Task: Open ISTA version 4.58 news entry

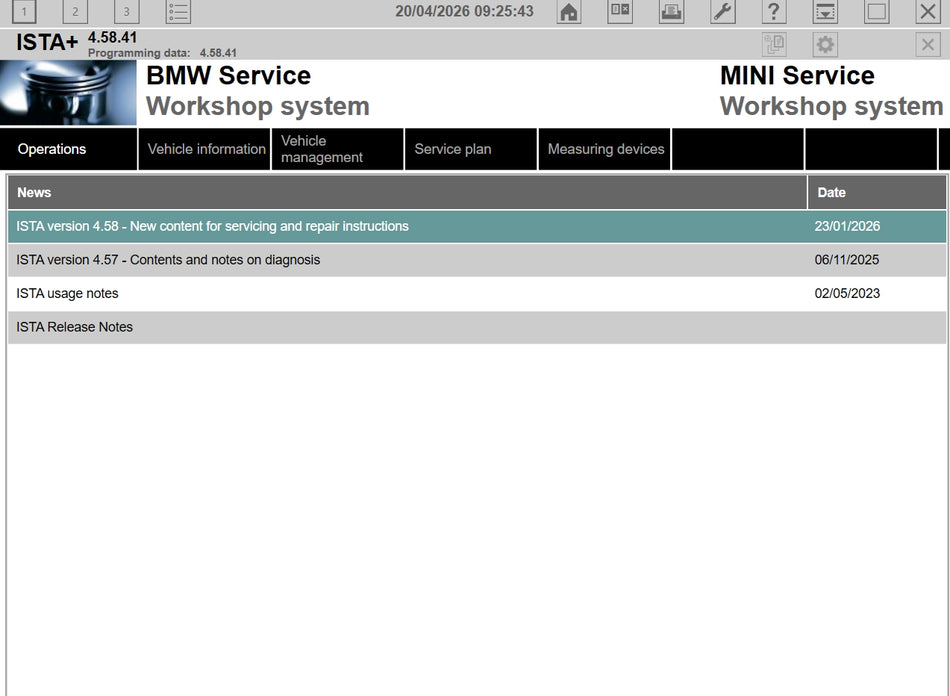Action: tap(477, 227)
